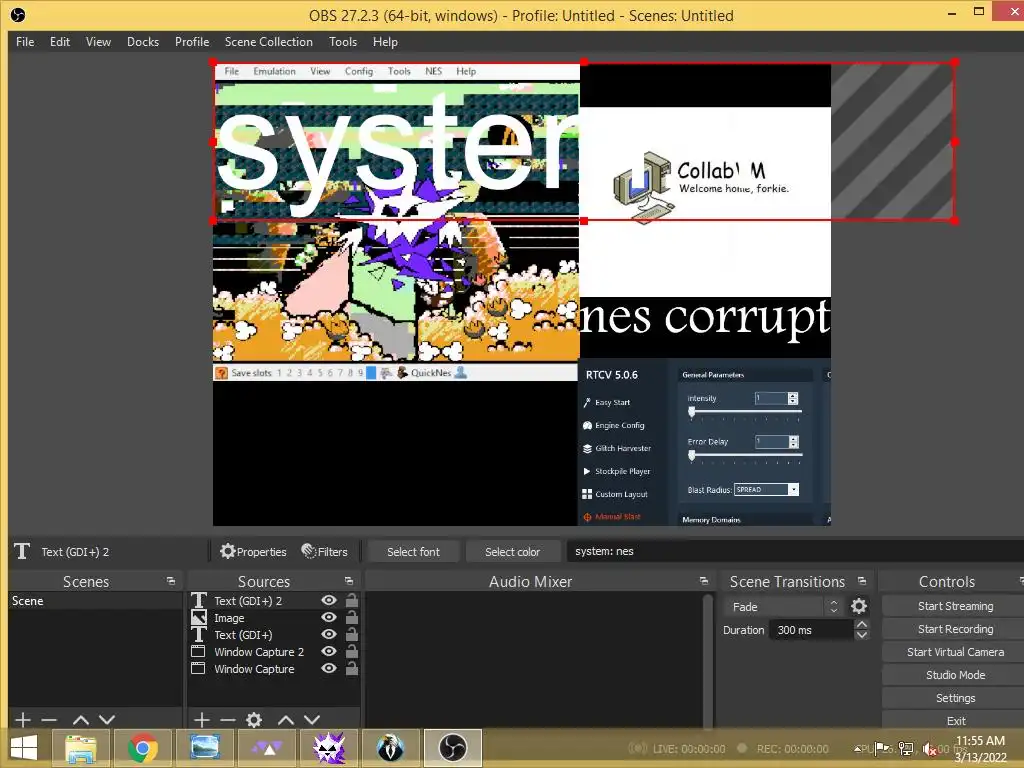Click the 'system: nes' text field
The width and height of the screenshot is (1024, 768).
(x=795, y=552)
